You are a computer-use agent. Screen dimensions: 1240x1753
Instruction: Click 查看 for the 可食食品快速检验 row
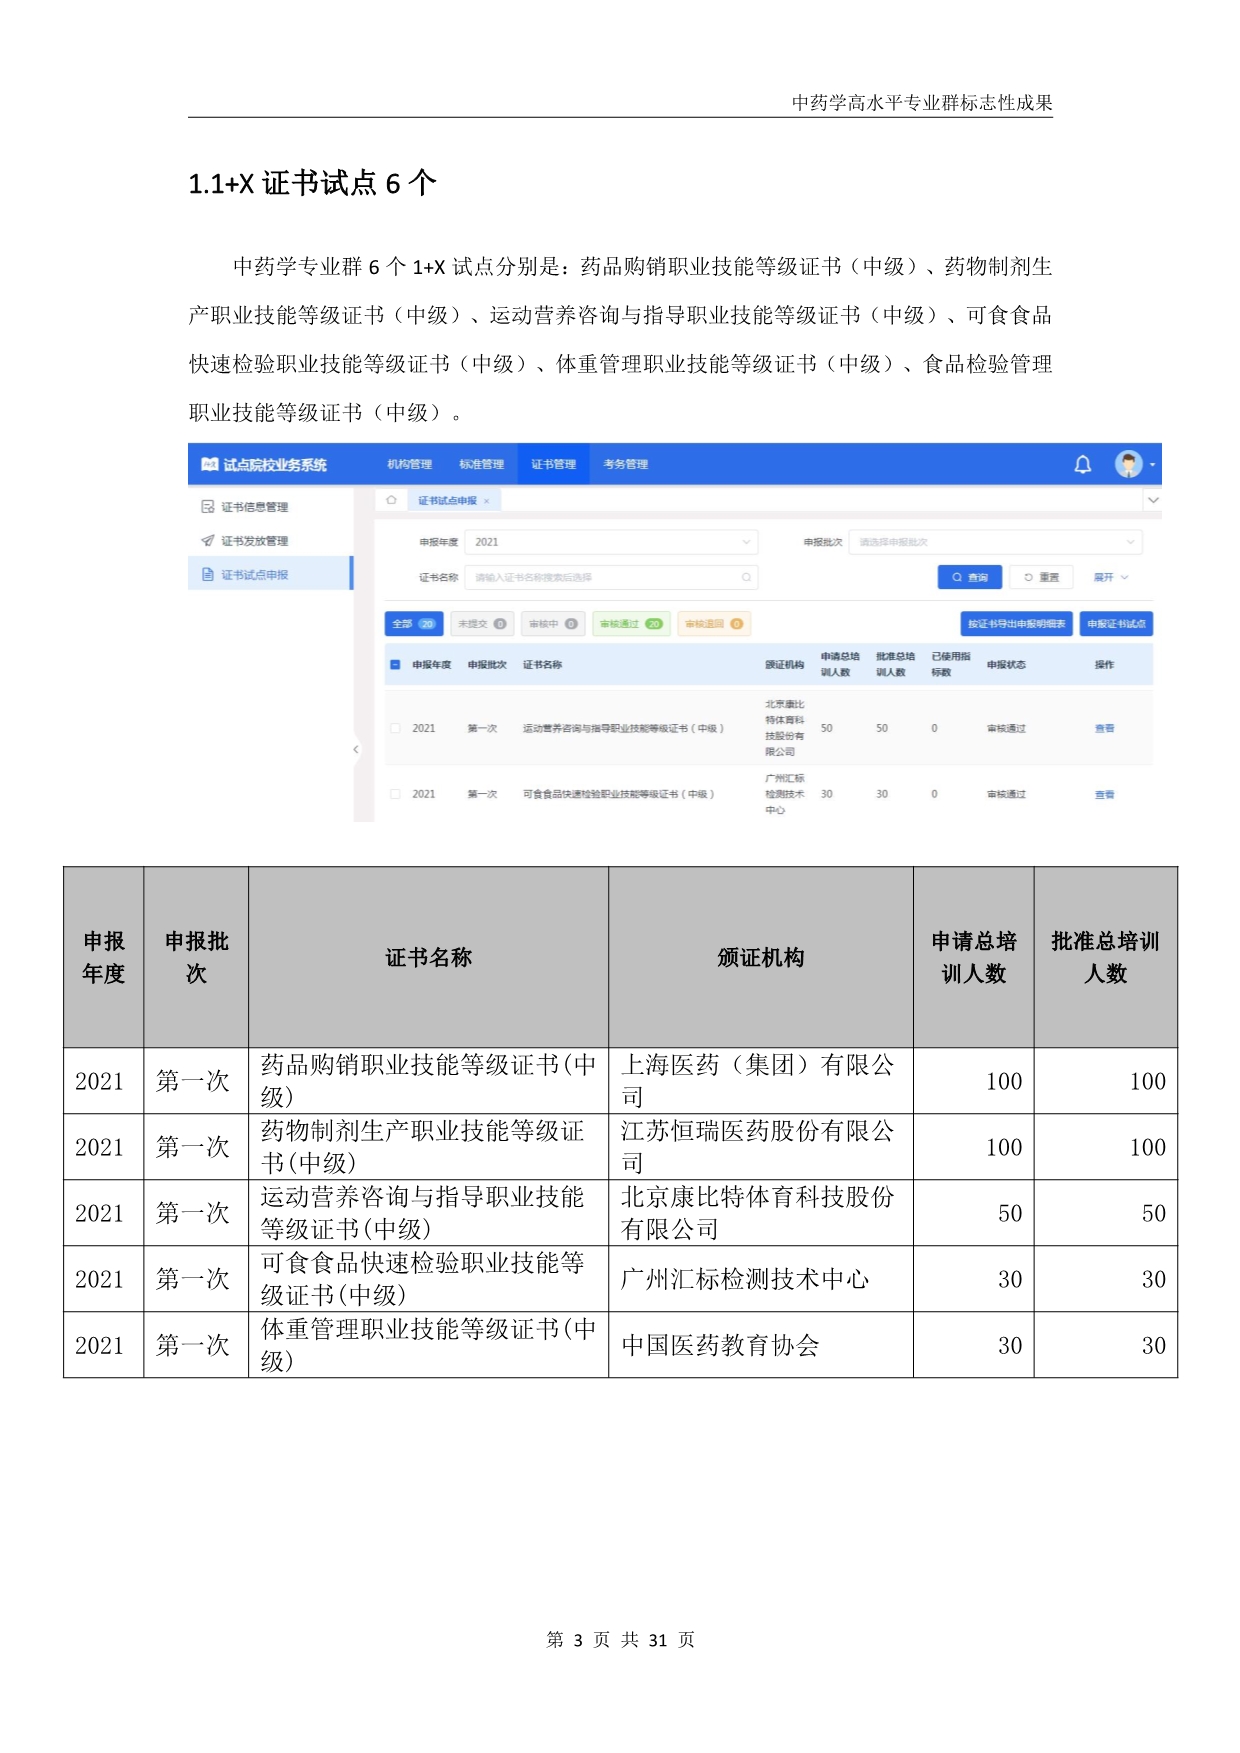point(1104,795)
